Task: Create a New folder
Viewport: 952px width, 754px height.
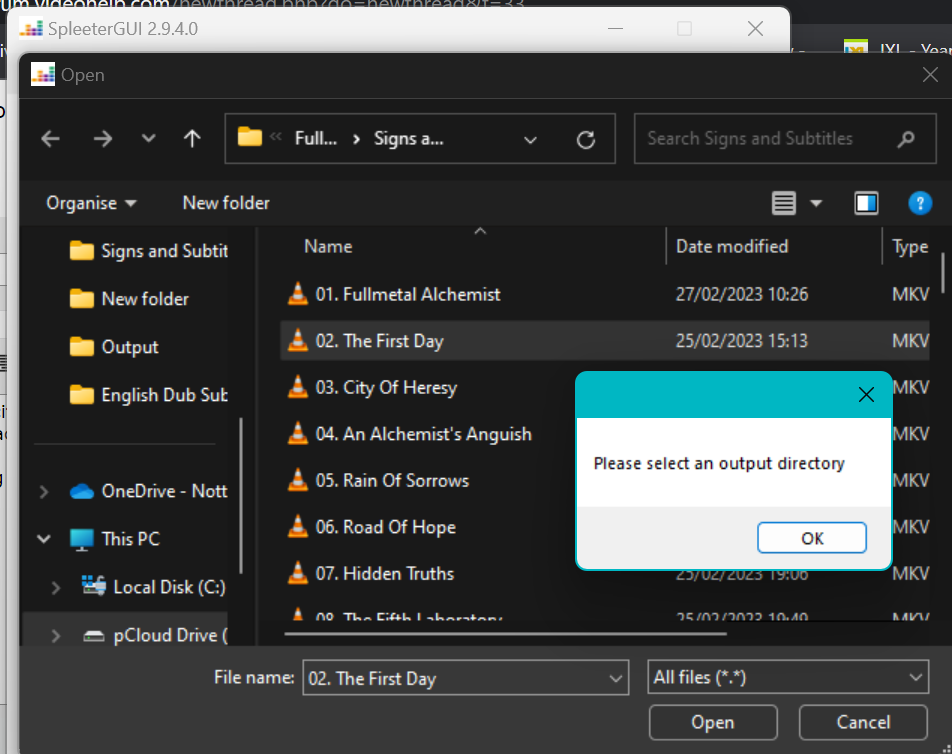Action: (226, 203)
